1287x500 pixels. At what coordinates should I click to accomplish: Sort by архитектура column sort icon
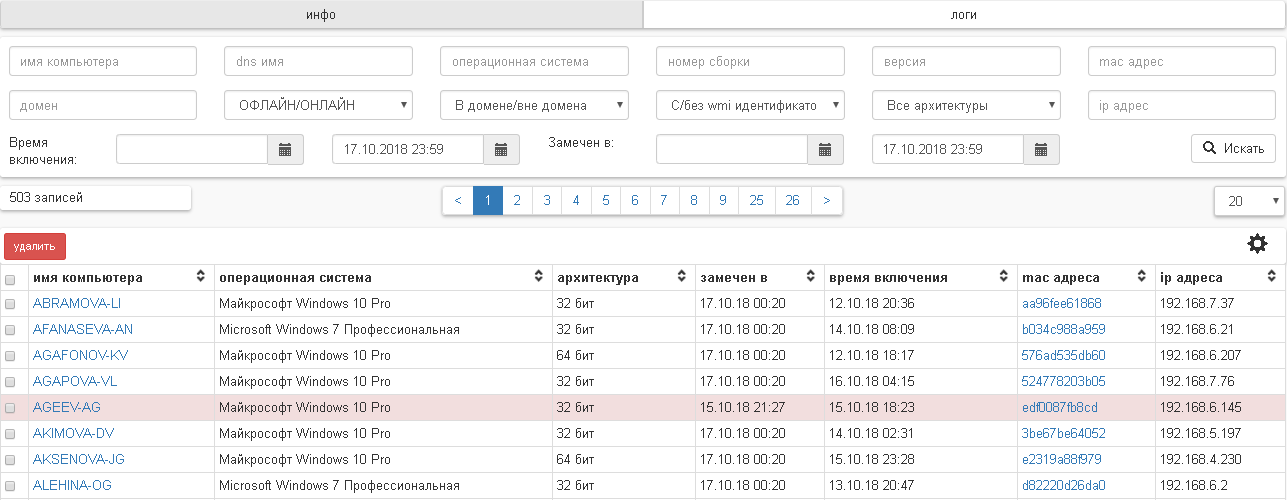(682, 277)
